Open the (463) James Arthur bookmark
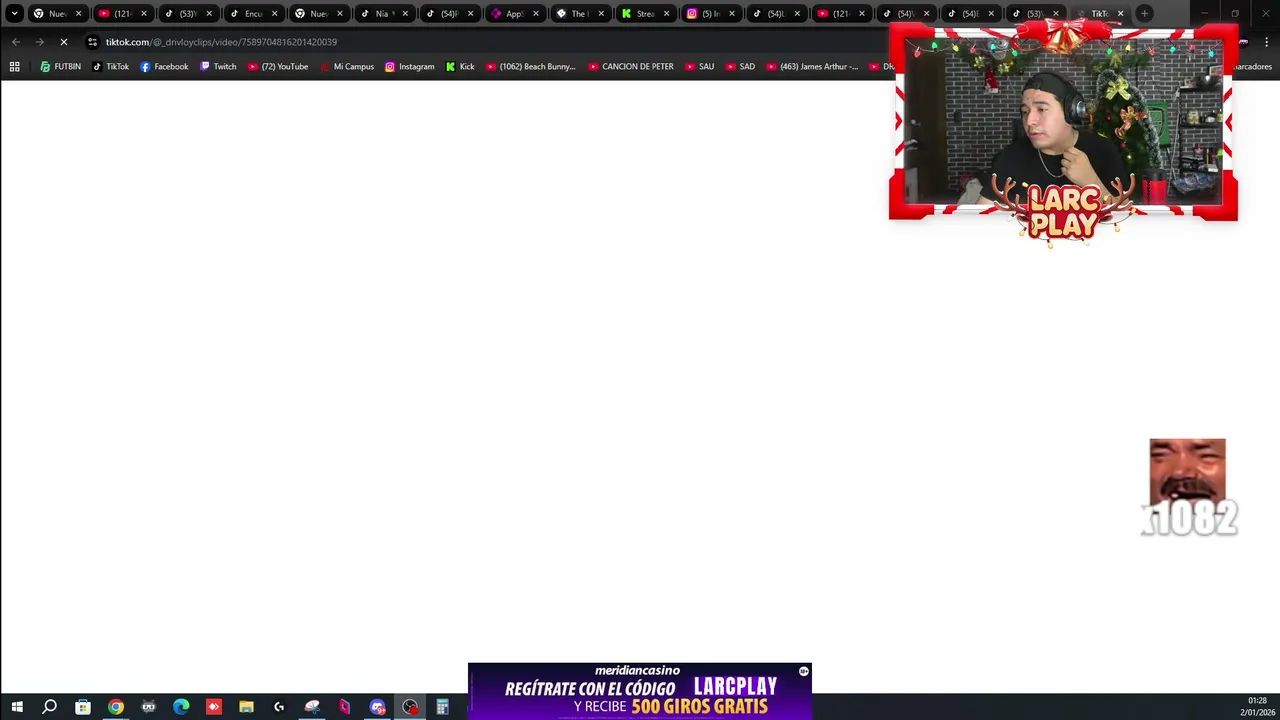 pos(812,67)
